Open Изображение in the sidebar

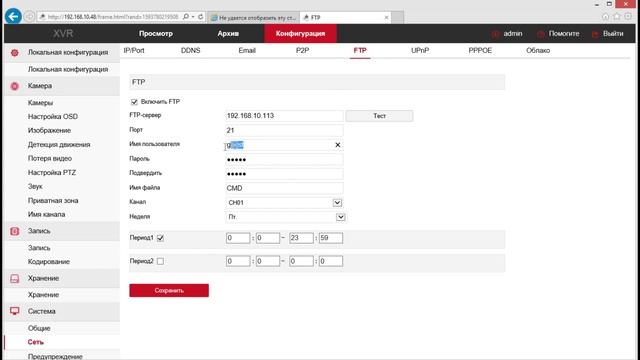(49, 131)
